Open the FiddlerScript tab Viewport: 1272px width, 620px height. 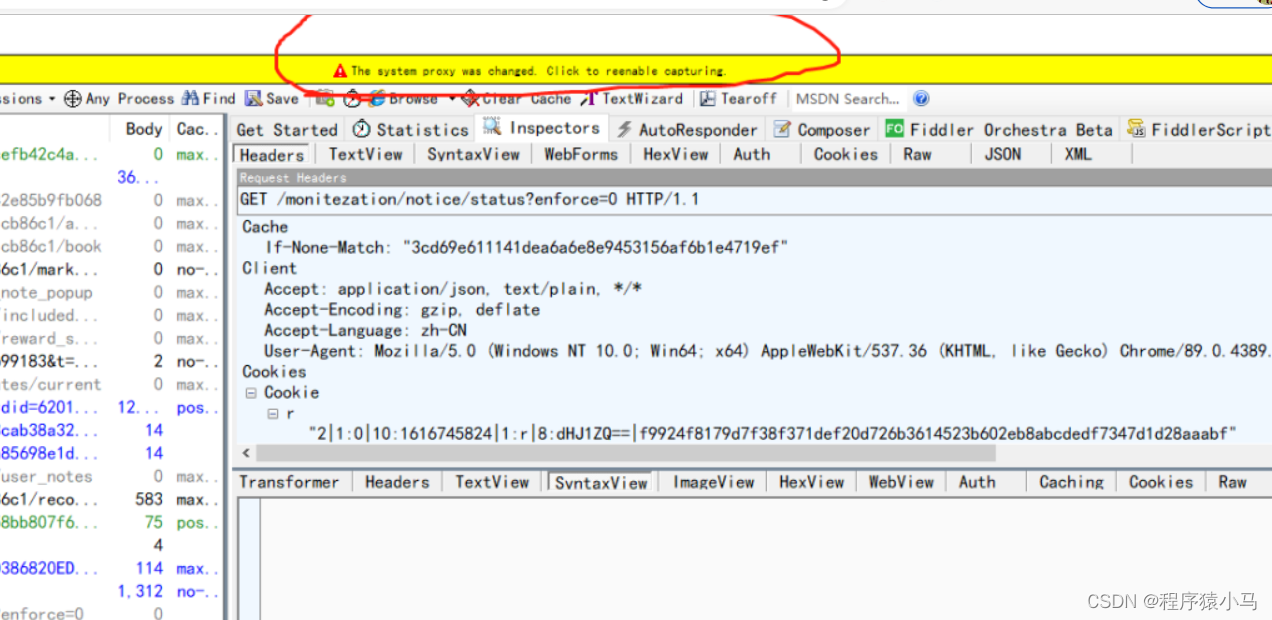pos(1197,129)
